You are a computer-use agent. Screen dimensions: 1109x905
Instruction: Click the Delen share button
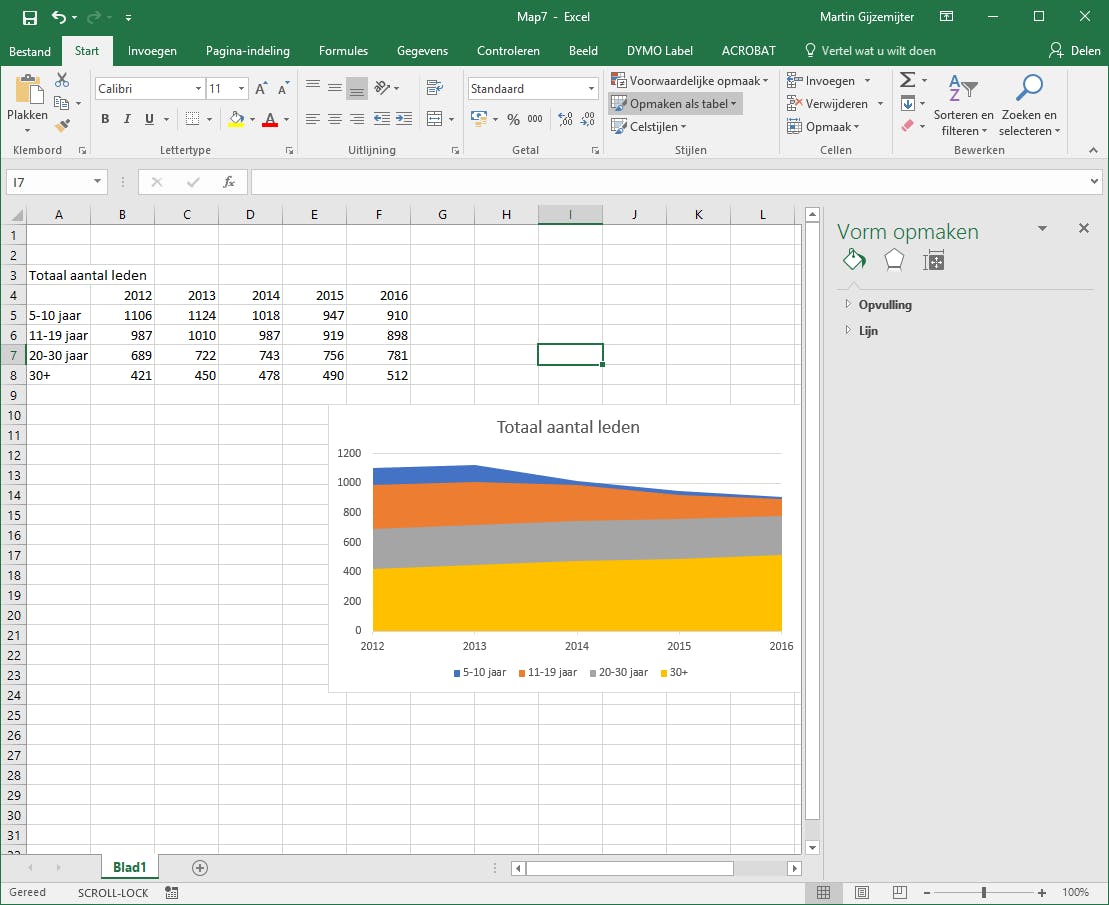[x=1075, y=51]
